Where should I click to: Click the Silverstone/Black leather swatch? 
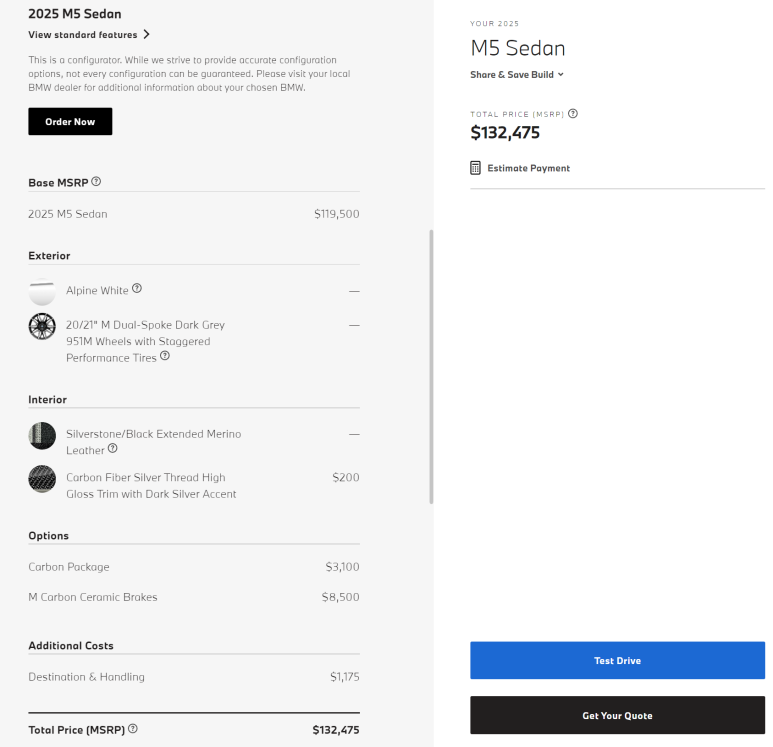coord(42,435)
